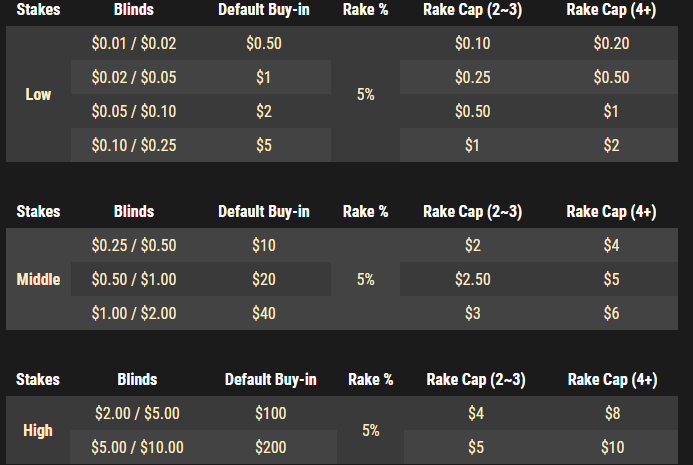Select the $0.01 / $0.02 blinds cell
The width and height of the screenshot is (693, 465).
click(x=133, y=44)
